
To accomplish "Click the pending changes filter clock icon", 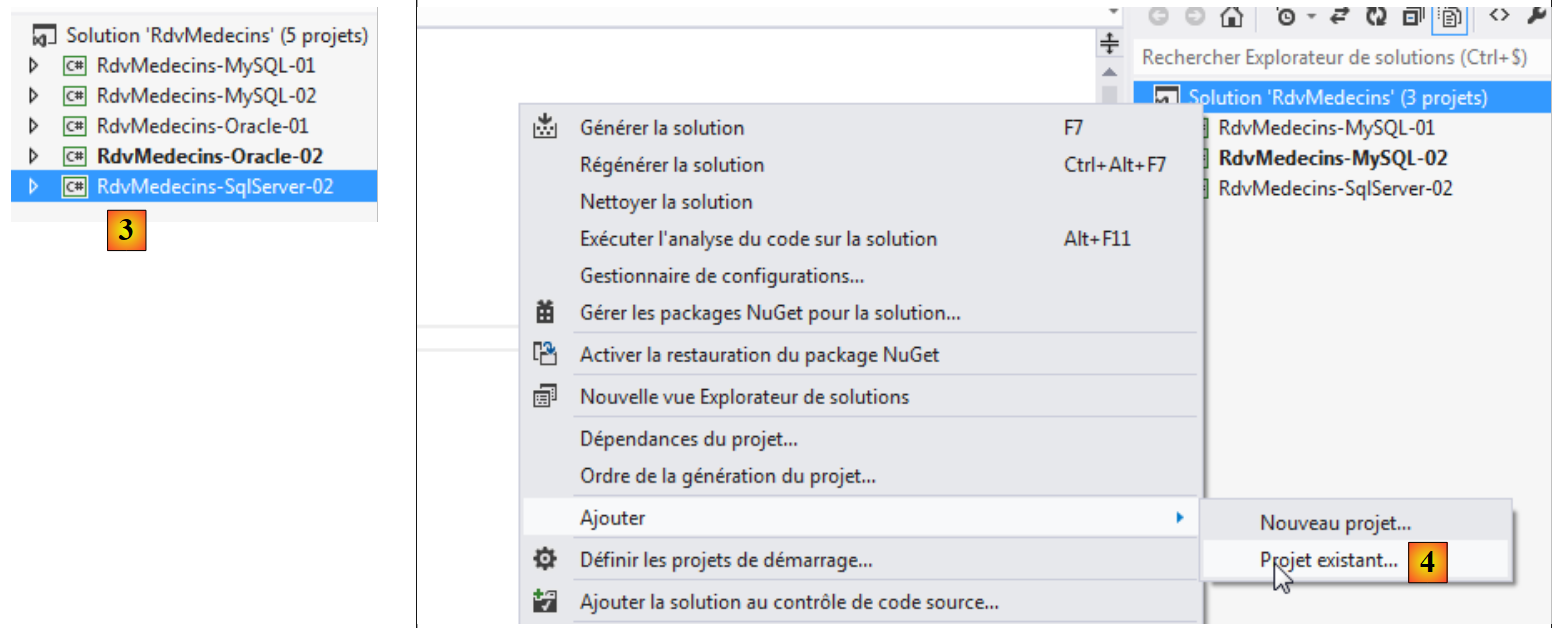I will point(1287,17).
